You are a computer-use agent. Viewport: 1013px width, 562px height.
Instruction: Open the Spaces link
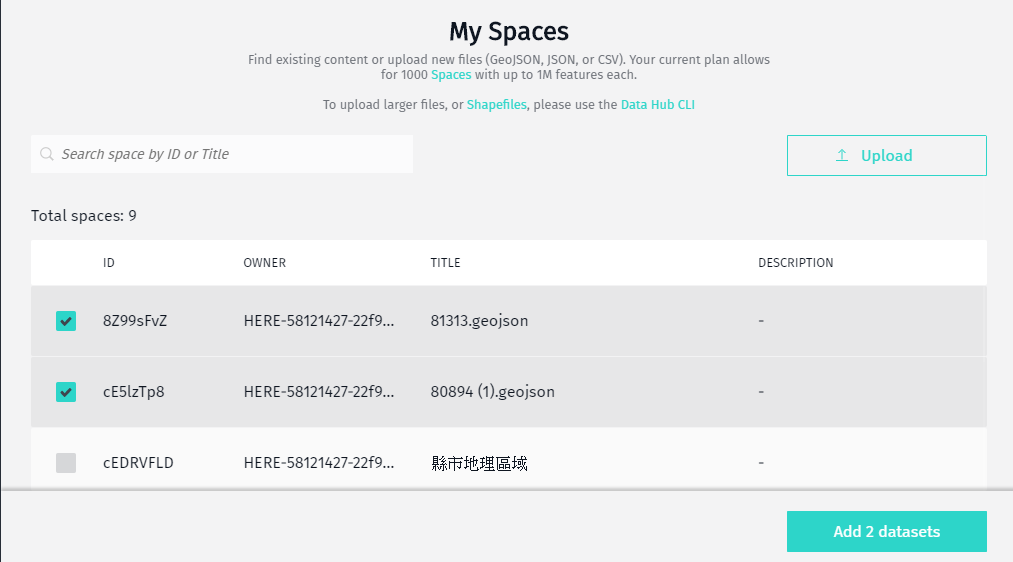point(451,75)
